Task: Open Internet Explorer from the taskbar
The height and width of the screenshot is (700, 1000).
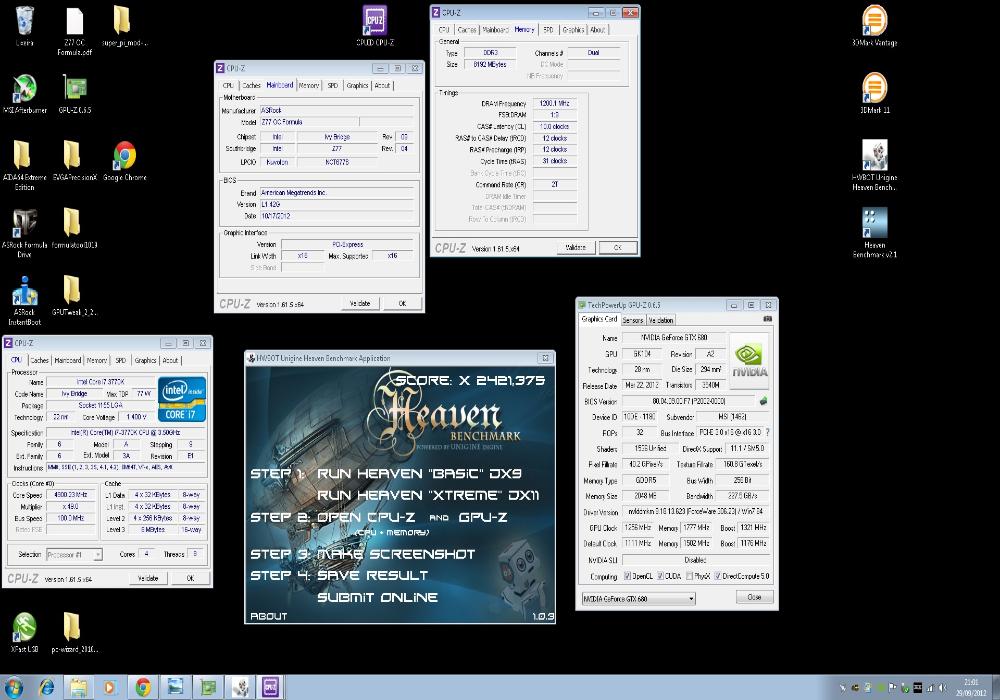Action: 47,687
